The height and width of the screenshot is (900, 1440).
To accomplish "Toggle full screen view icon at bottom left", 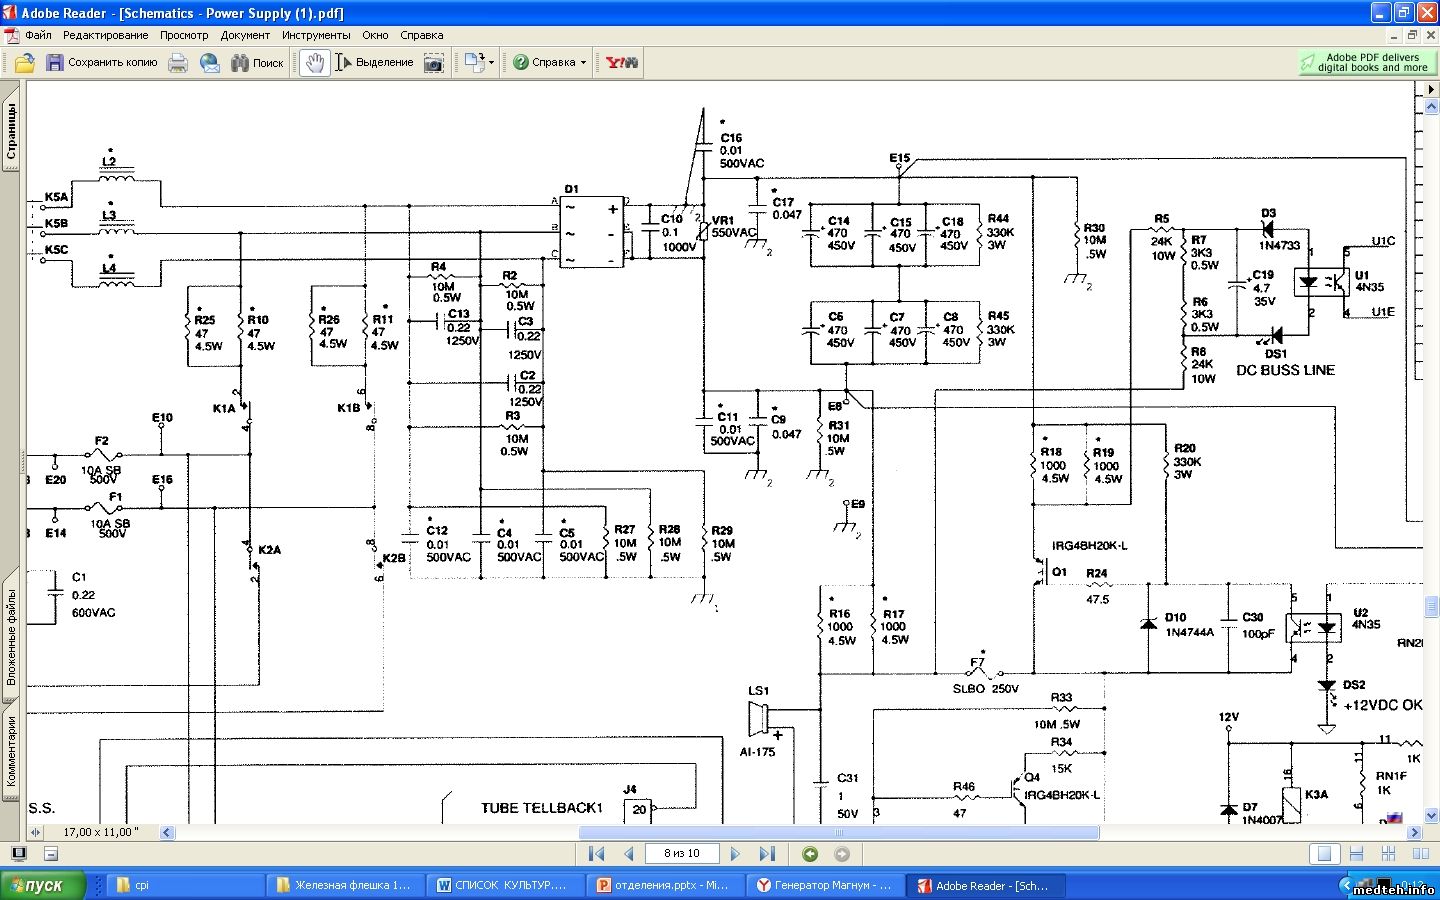I will (18, 854).
